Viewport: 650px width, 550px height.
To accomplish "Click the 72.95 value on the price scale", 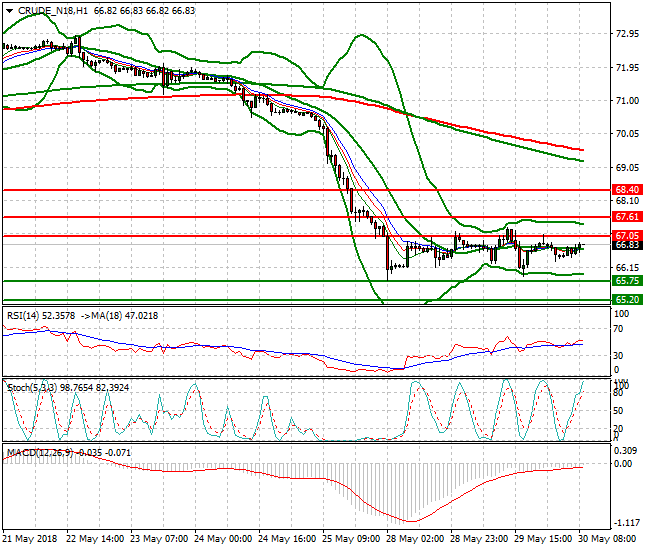I will tap(627, 34).
